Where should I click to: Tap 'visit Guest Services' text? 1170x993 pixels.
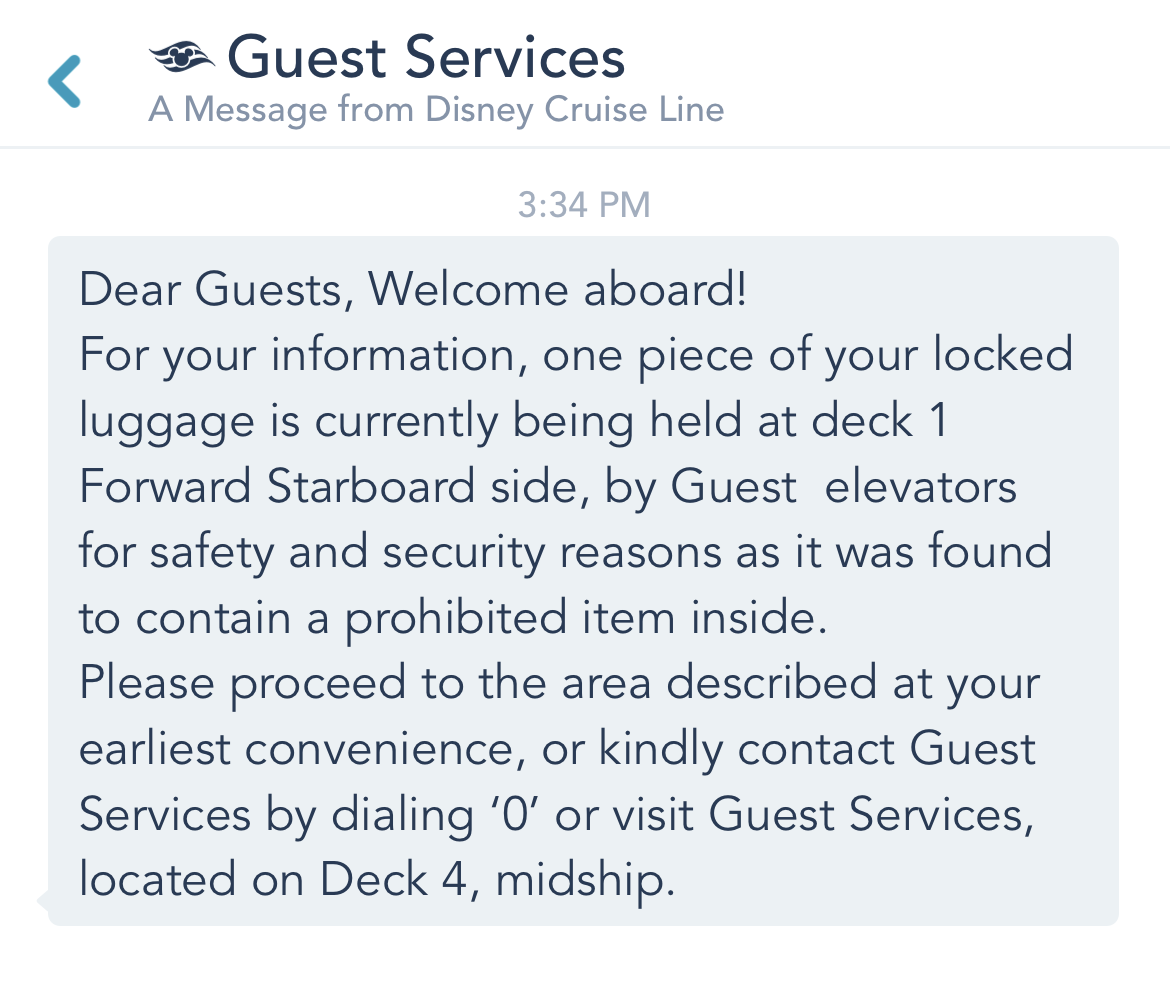[x=823, y=815]
